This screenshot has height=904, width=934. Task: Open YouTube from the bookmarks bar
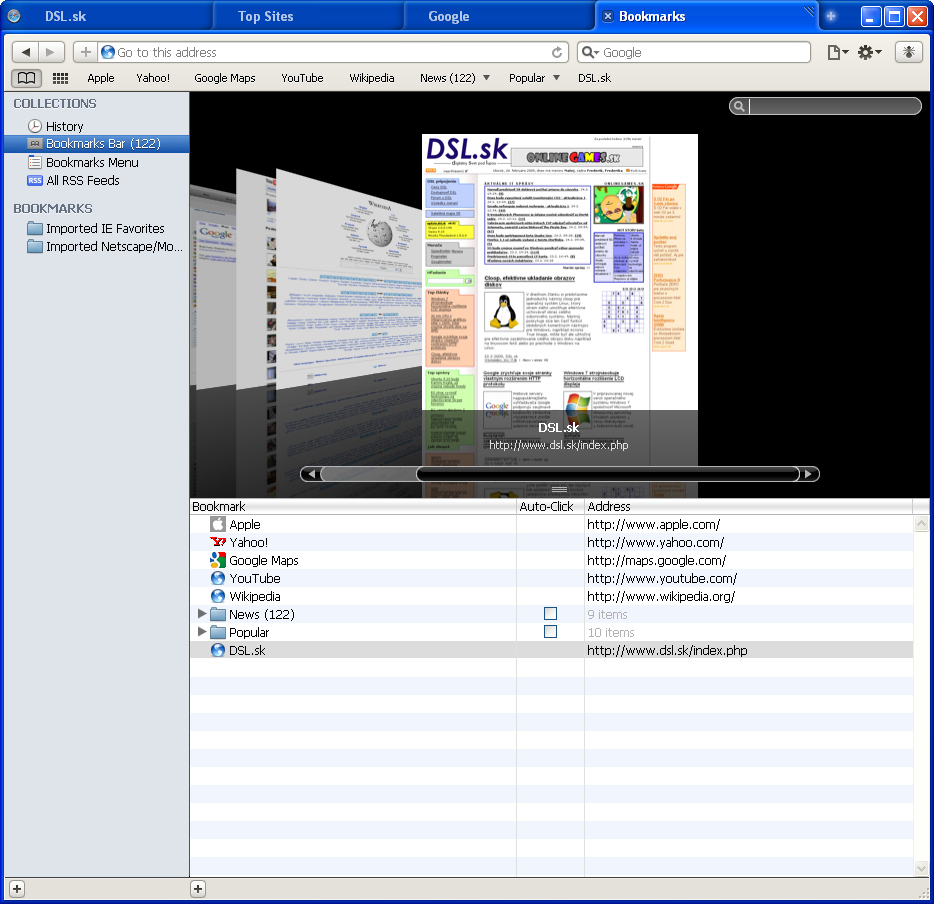pyautogui.click(x=303, y=78)
